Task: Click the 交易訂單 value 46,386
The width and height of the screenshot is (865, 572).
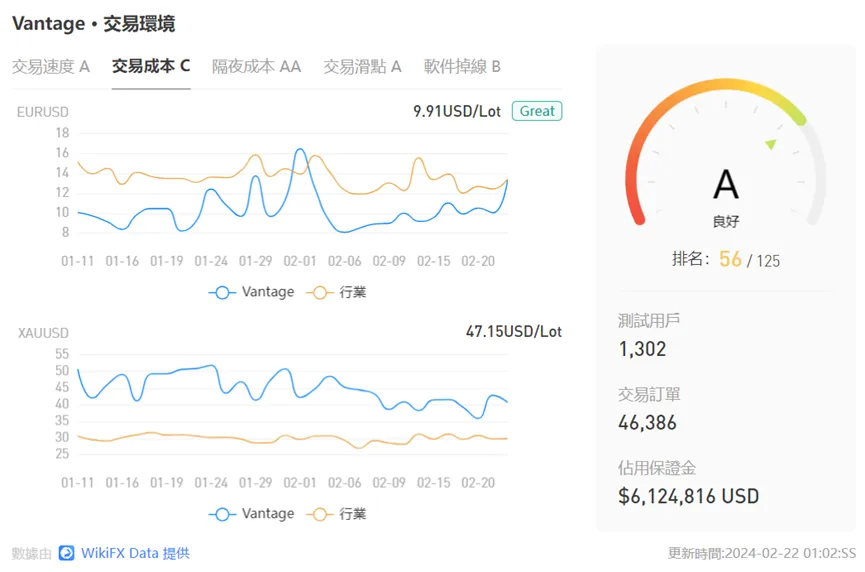Action: pos(647,423)
